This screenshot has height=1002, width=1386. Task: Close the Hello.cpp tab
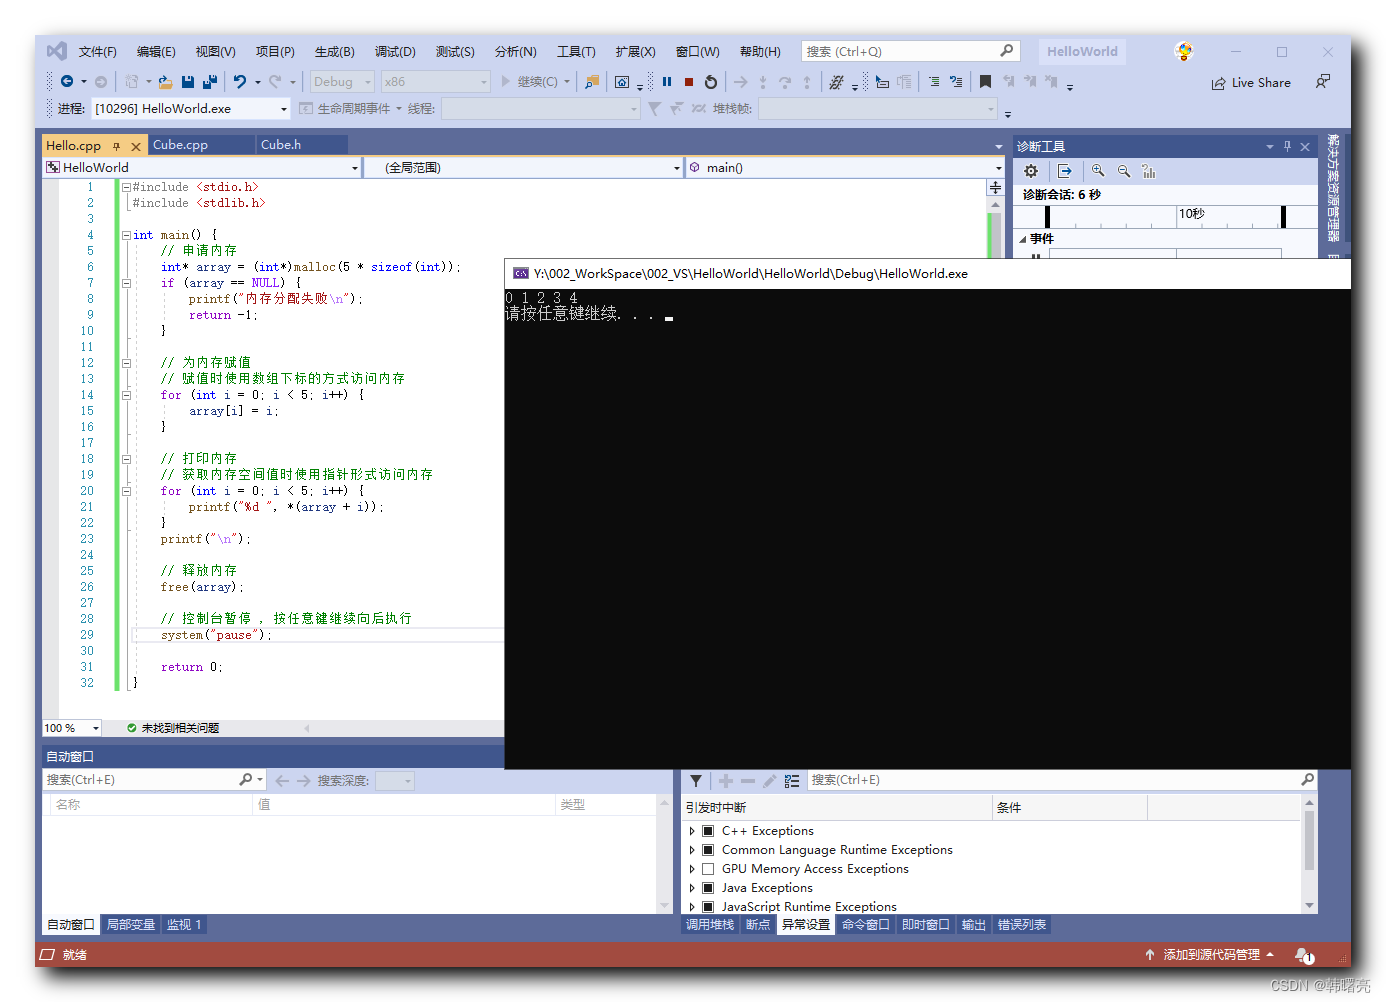(x=136, y=146)
